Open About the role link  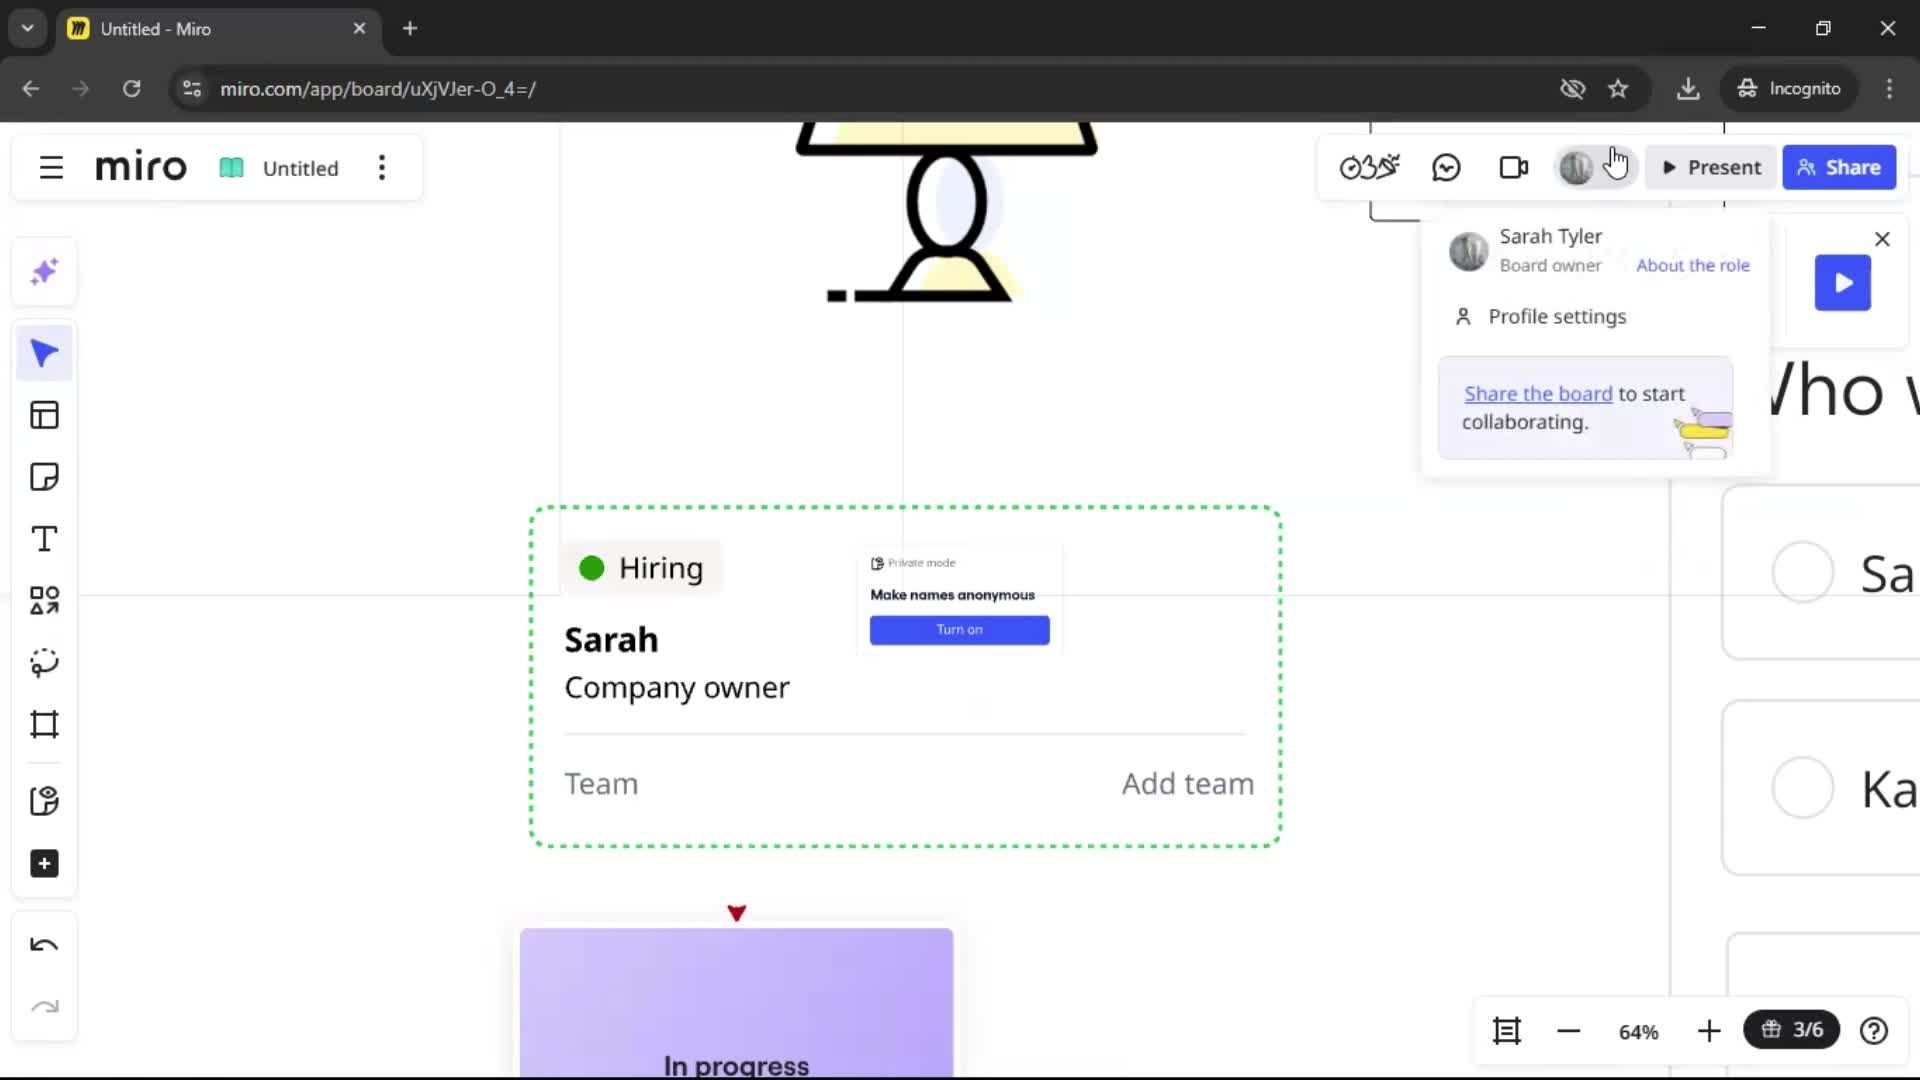pos(1692,265)
